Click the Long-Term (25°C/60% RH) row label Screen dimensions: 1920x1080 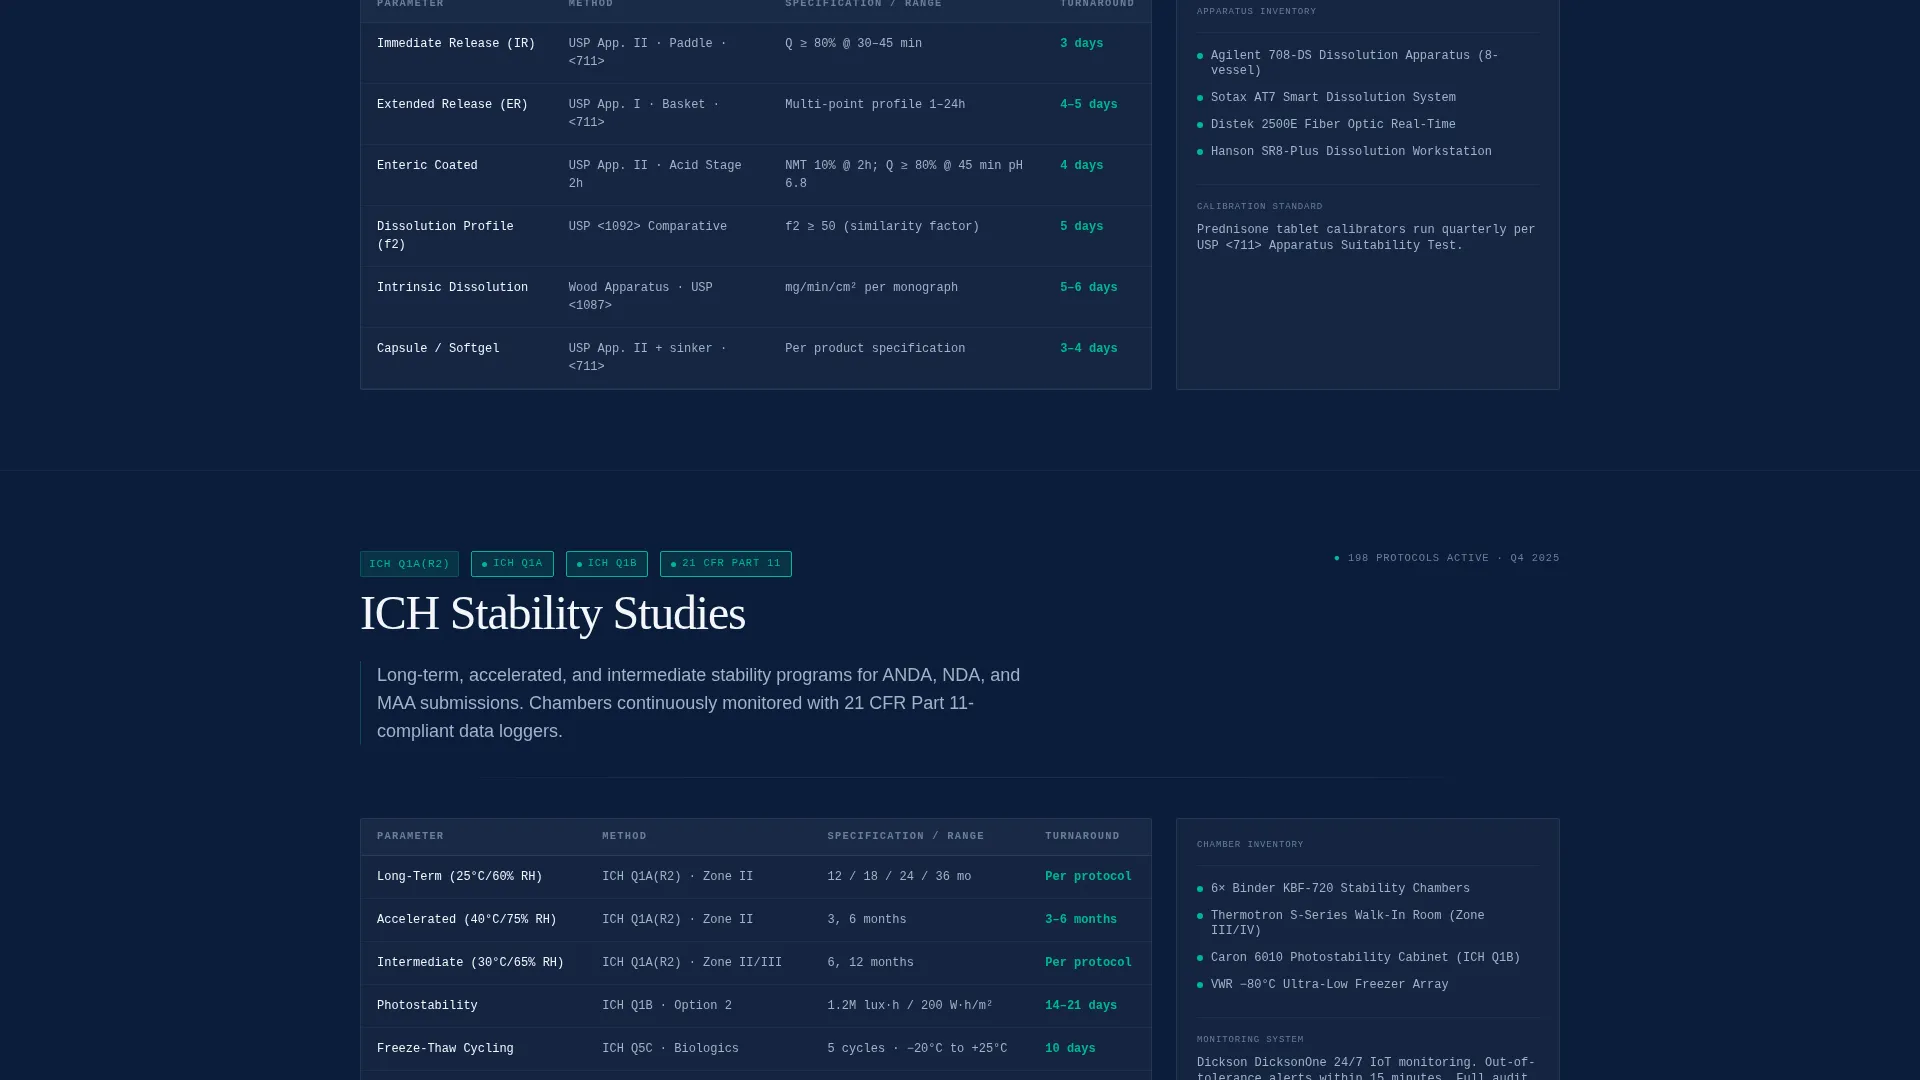[459, 877]
